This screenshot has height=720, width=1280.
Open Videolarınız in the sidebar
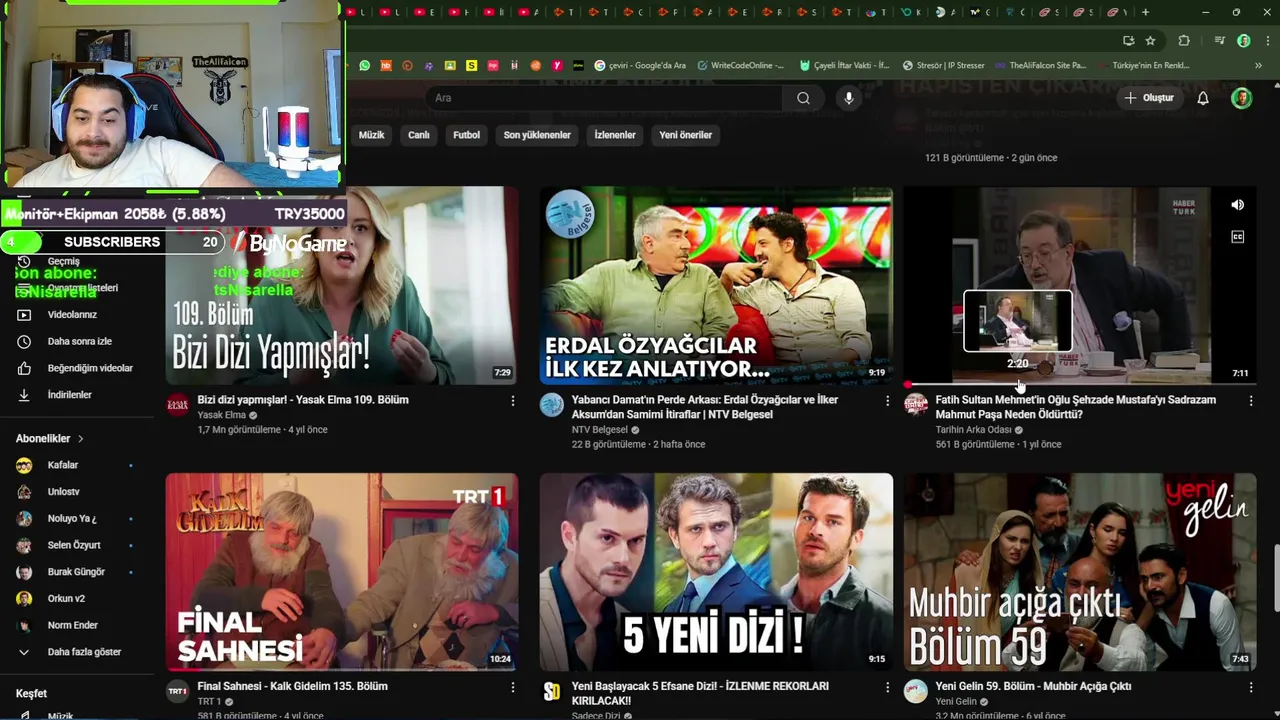[72, 314]
